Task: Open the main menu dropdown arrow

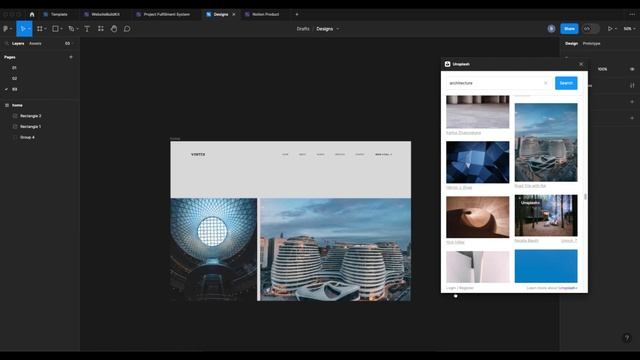Action: (x=11, y=29)
